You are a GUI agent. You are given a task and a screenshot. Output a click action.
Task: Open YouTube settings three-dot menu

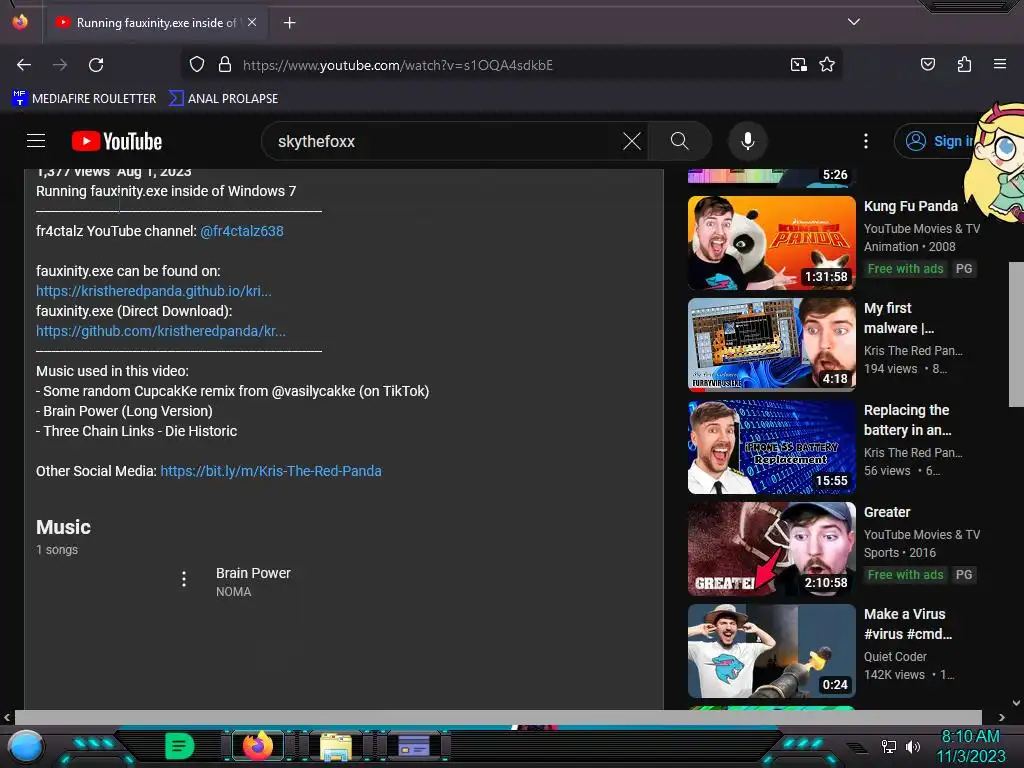tap(866, 141)
